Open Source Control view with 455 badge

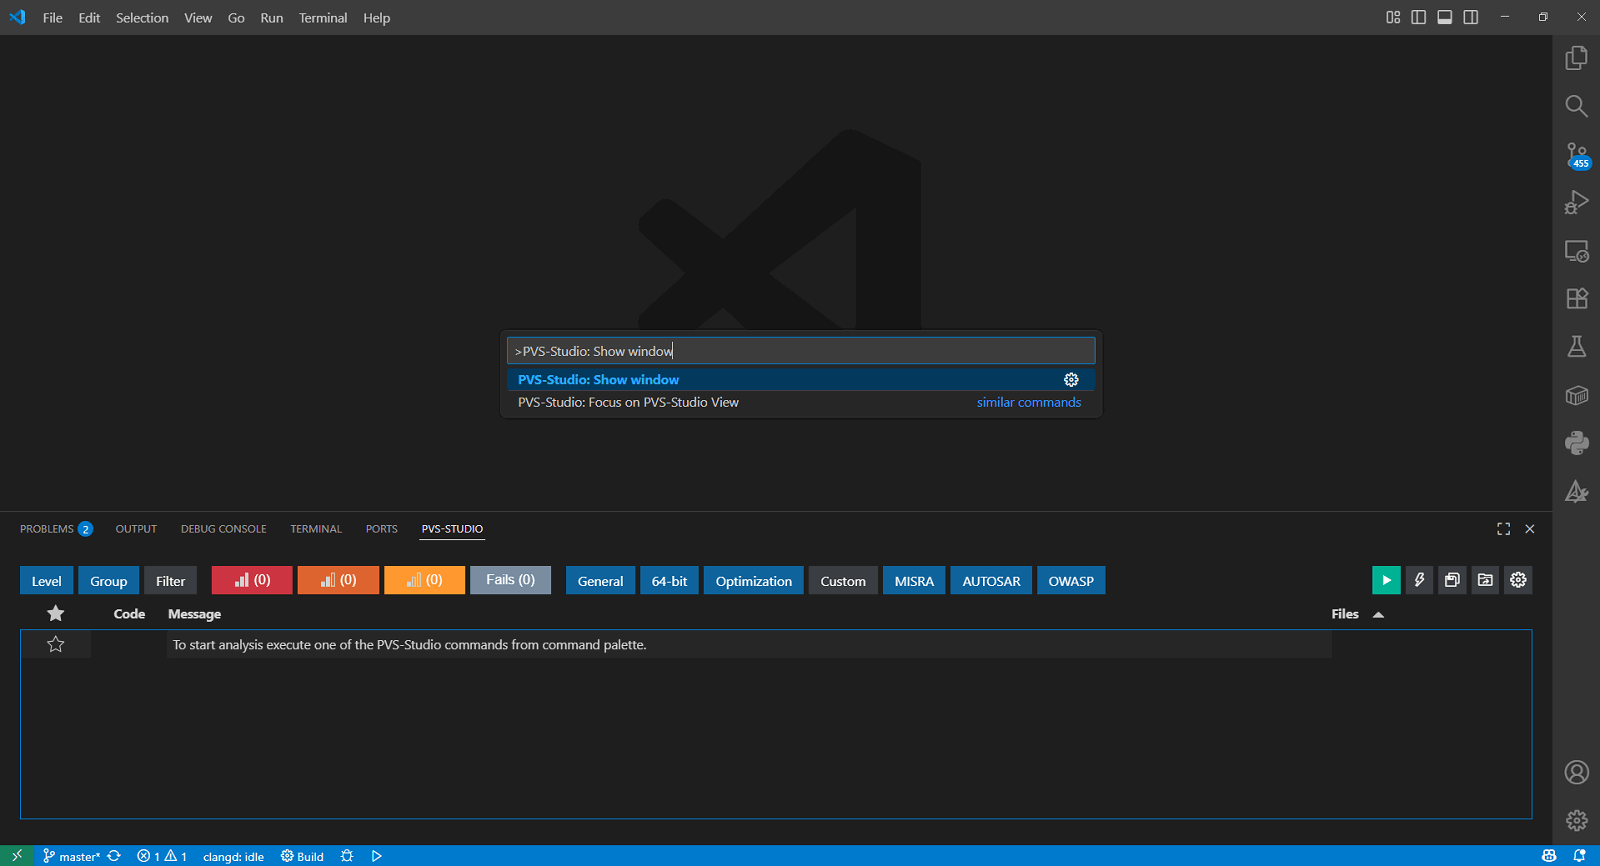(1576, 154)
